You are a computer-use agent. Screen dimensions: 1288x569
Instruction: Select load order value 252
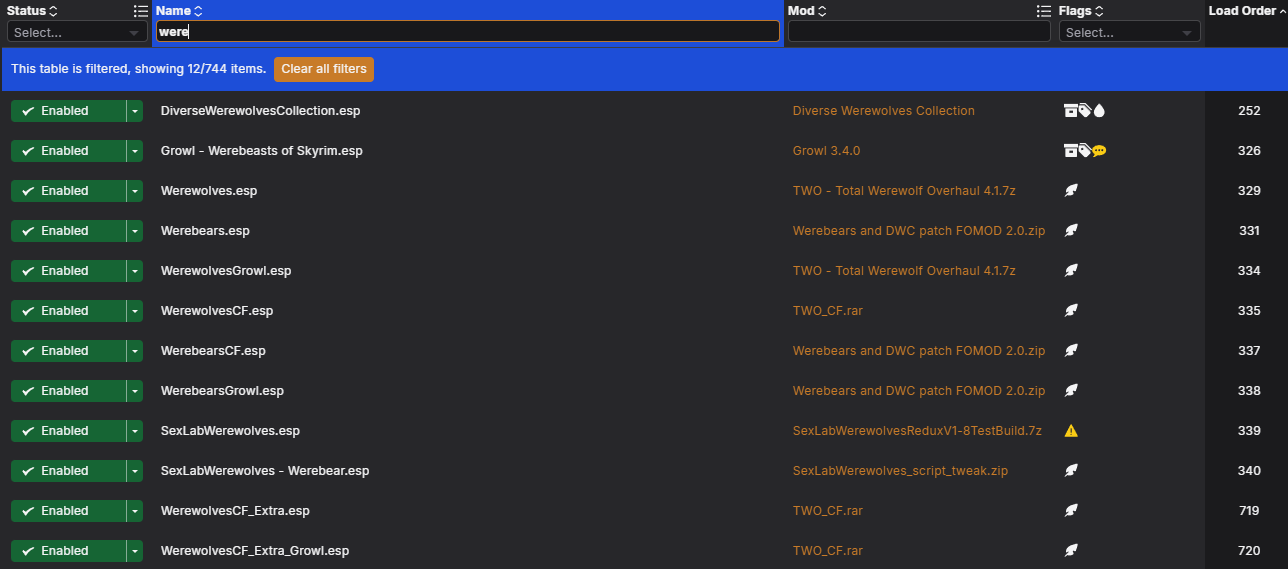pyautogui.click(x=1249, y=111)
